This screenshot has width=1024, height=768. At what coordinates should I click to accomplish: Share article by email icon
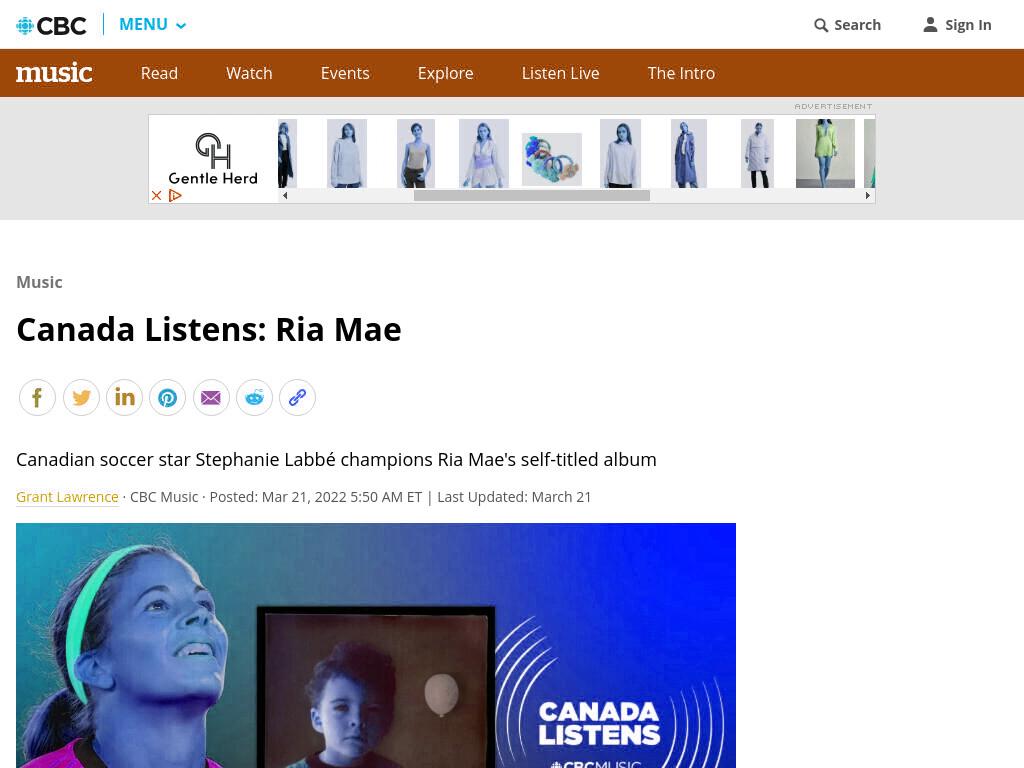click(x=211, y=397)
